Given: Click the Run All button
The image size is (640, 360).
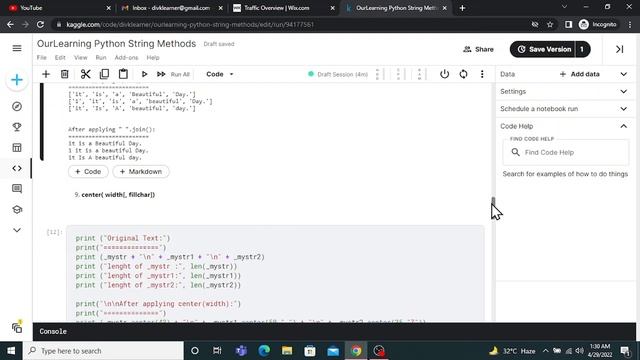Looking at the screenshot, I should point(174,74).
